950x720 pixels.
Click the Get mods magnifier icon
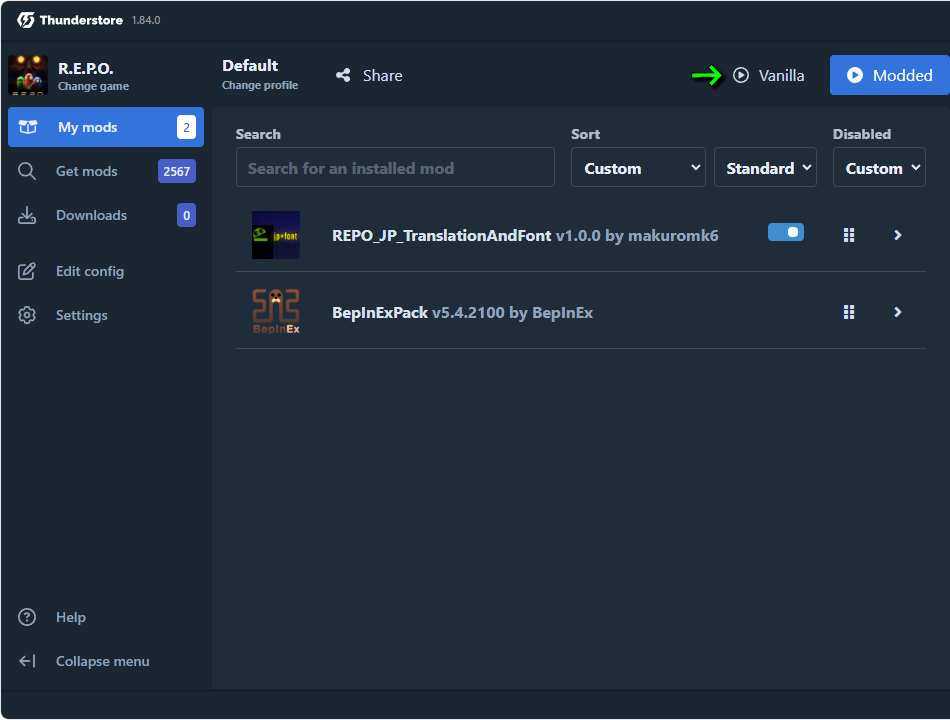coord(27,172)
